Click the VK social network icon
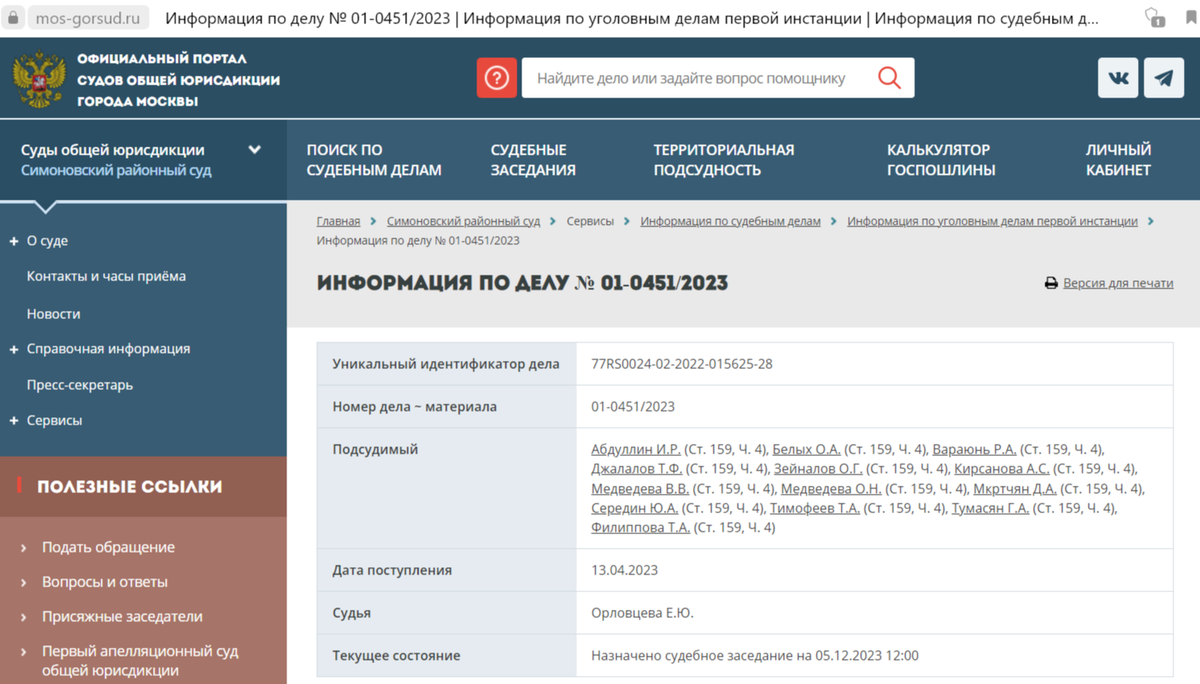This screenshot has height=684, width=1200. click(1118, 78)
